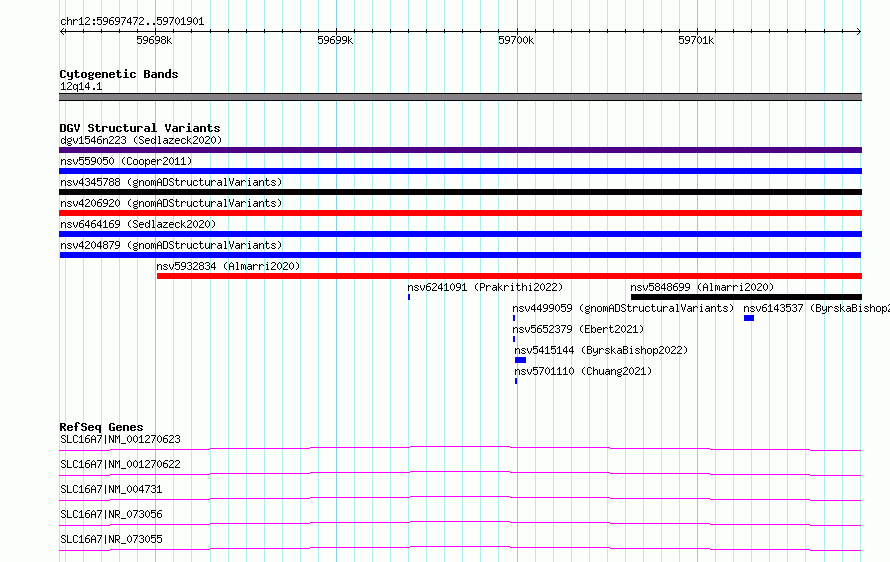Open nsv6464169 (Sedlazeck2020) label
Image resolution: width=890 pixels, height=562 pixels.
click(138, 224)
